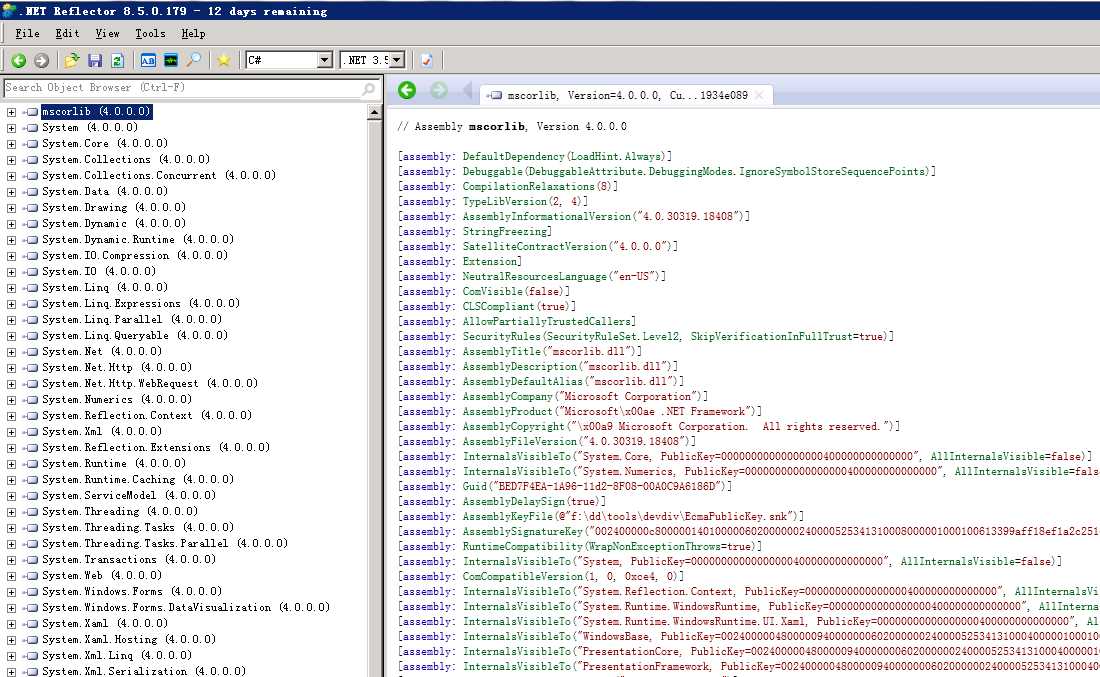This screenshot has height=677, width=1100.
Task: Click the System.Web assembly icon
Action: (x=31, y=576)
